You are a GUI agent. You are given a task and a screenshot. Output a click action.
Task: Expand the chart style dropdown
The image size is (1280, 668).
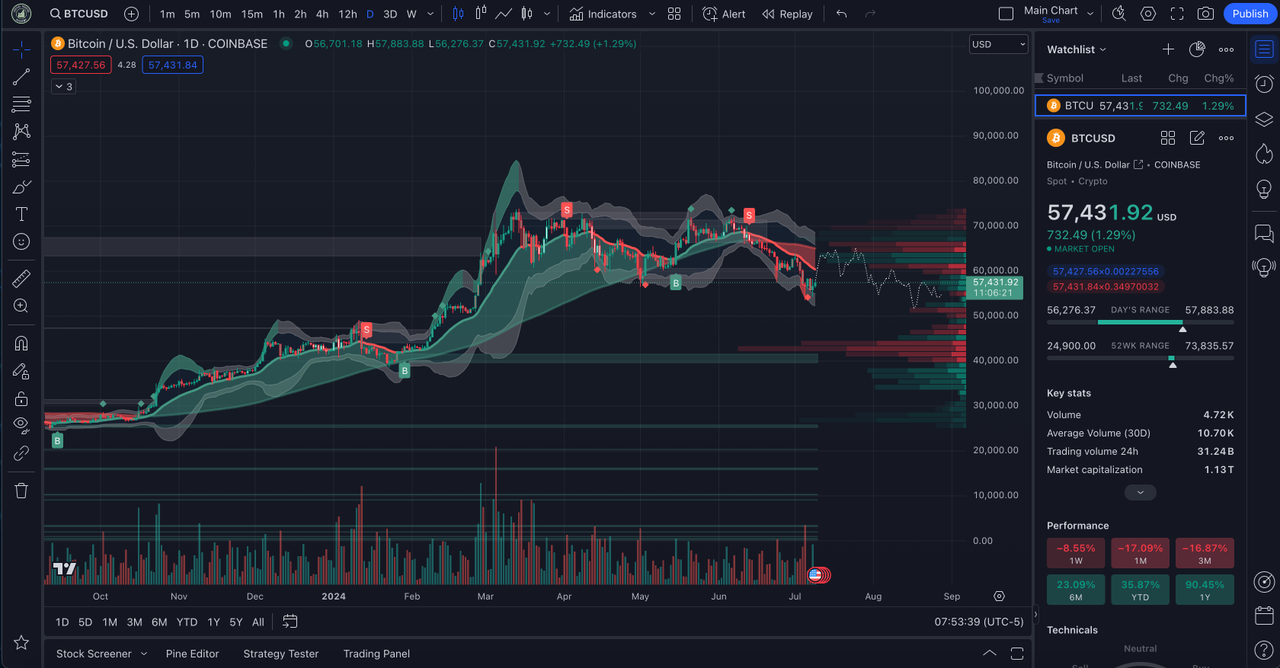pos(548,14)
